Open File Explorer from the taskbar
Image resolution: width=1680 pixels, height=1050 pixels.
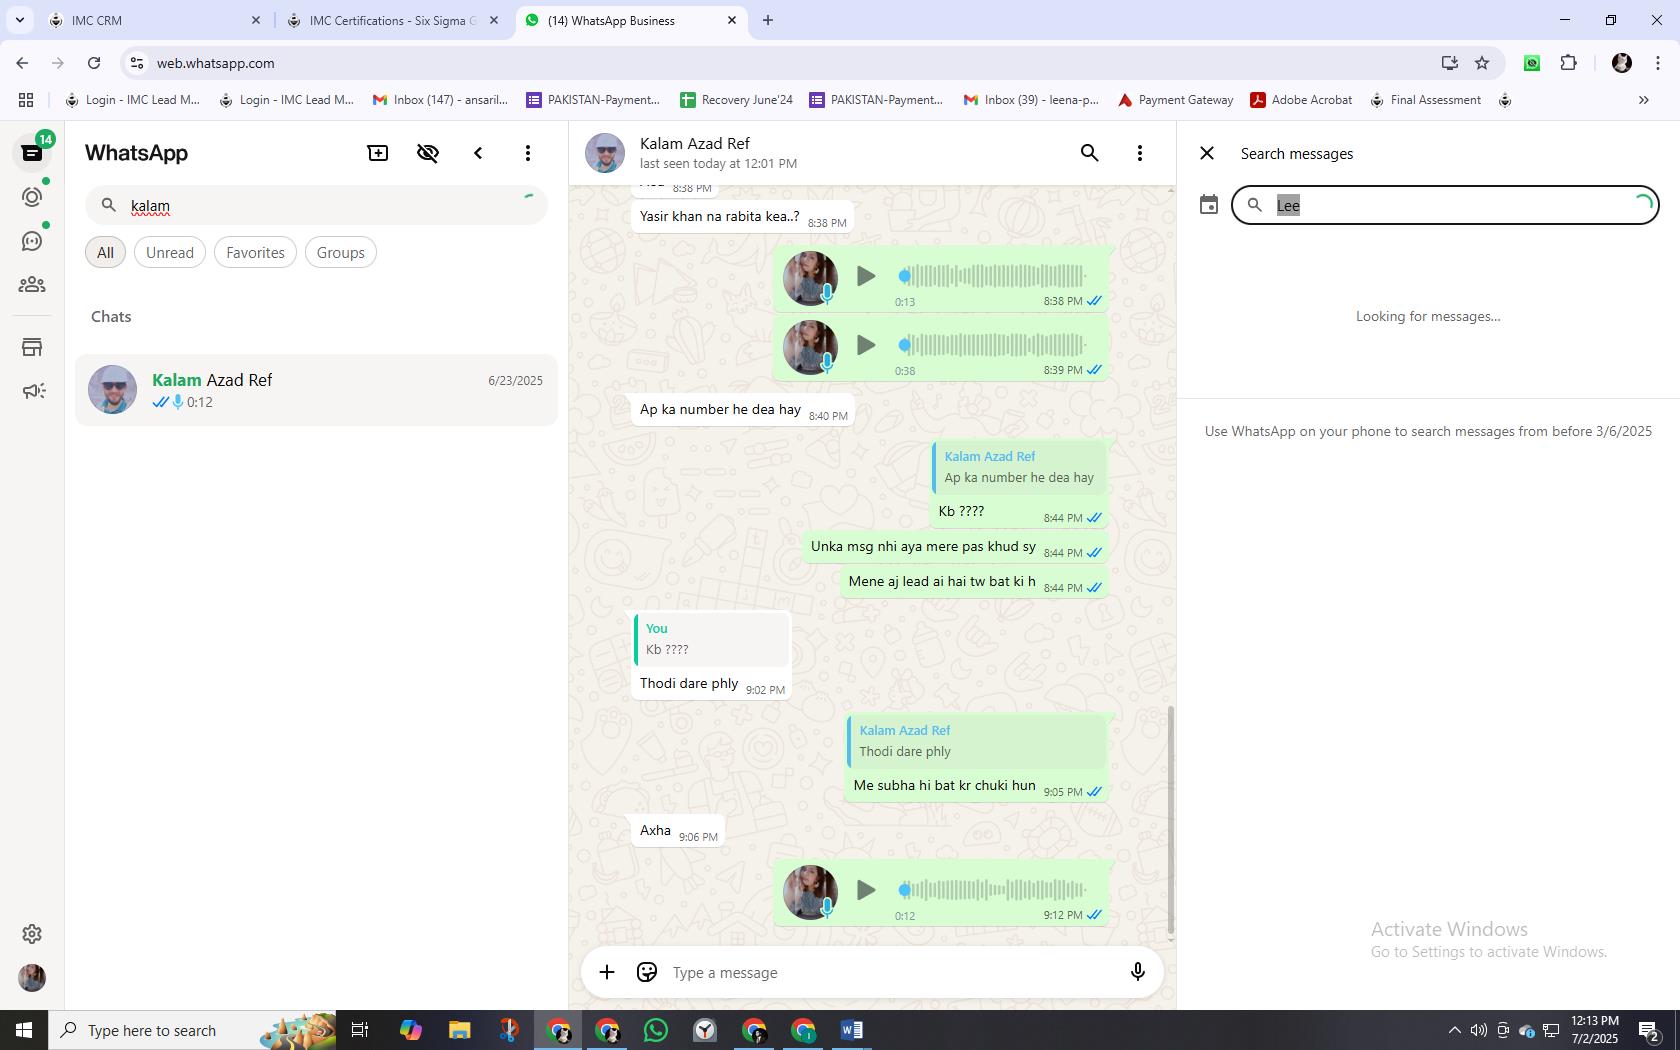coord(459,1030)
